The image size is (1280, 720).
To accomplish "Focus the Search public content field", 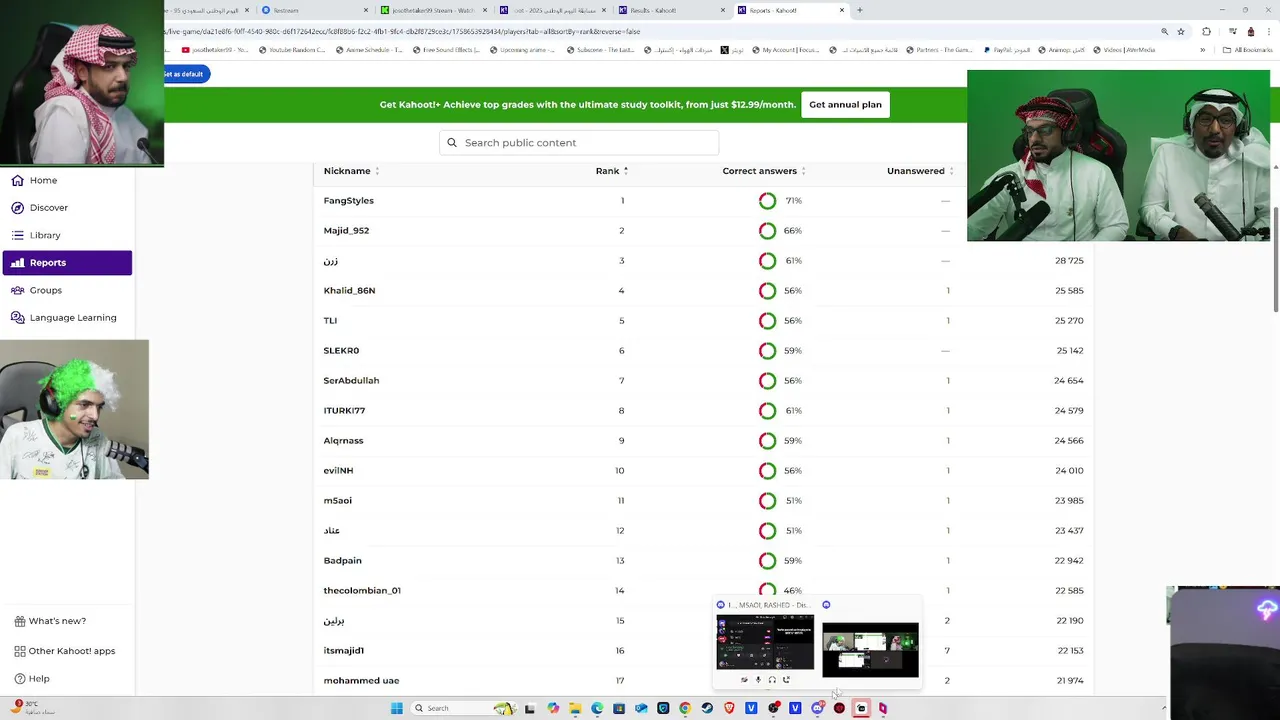I will coord(579,143).
